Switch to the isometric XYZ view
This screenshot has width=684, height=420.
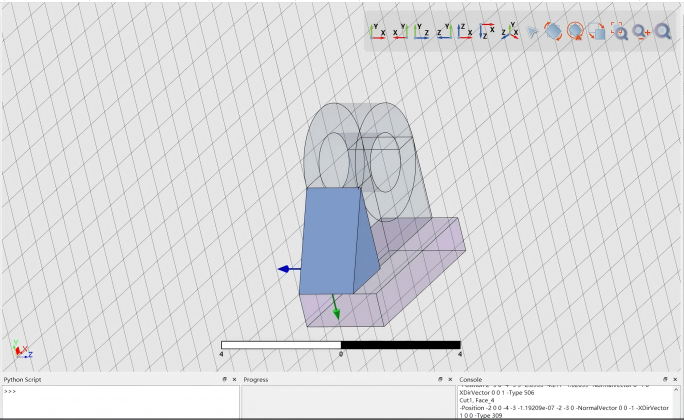[x=510, y=32]
